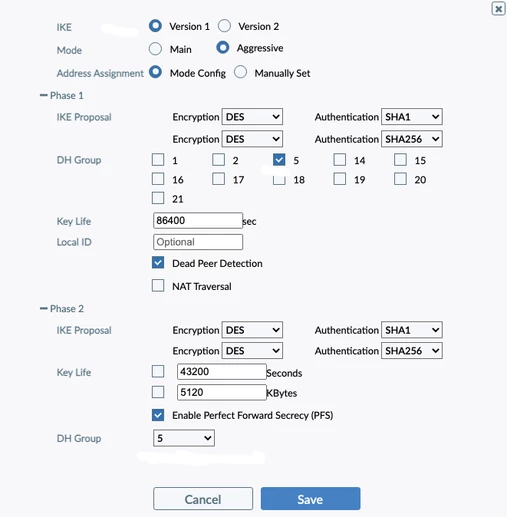Image resolution: width=507 pixels, height=517 pixels.
Task: Select Manually Set address assignment
Action: click(240, 72)
